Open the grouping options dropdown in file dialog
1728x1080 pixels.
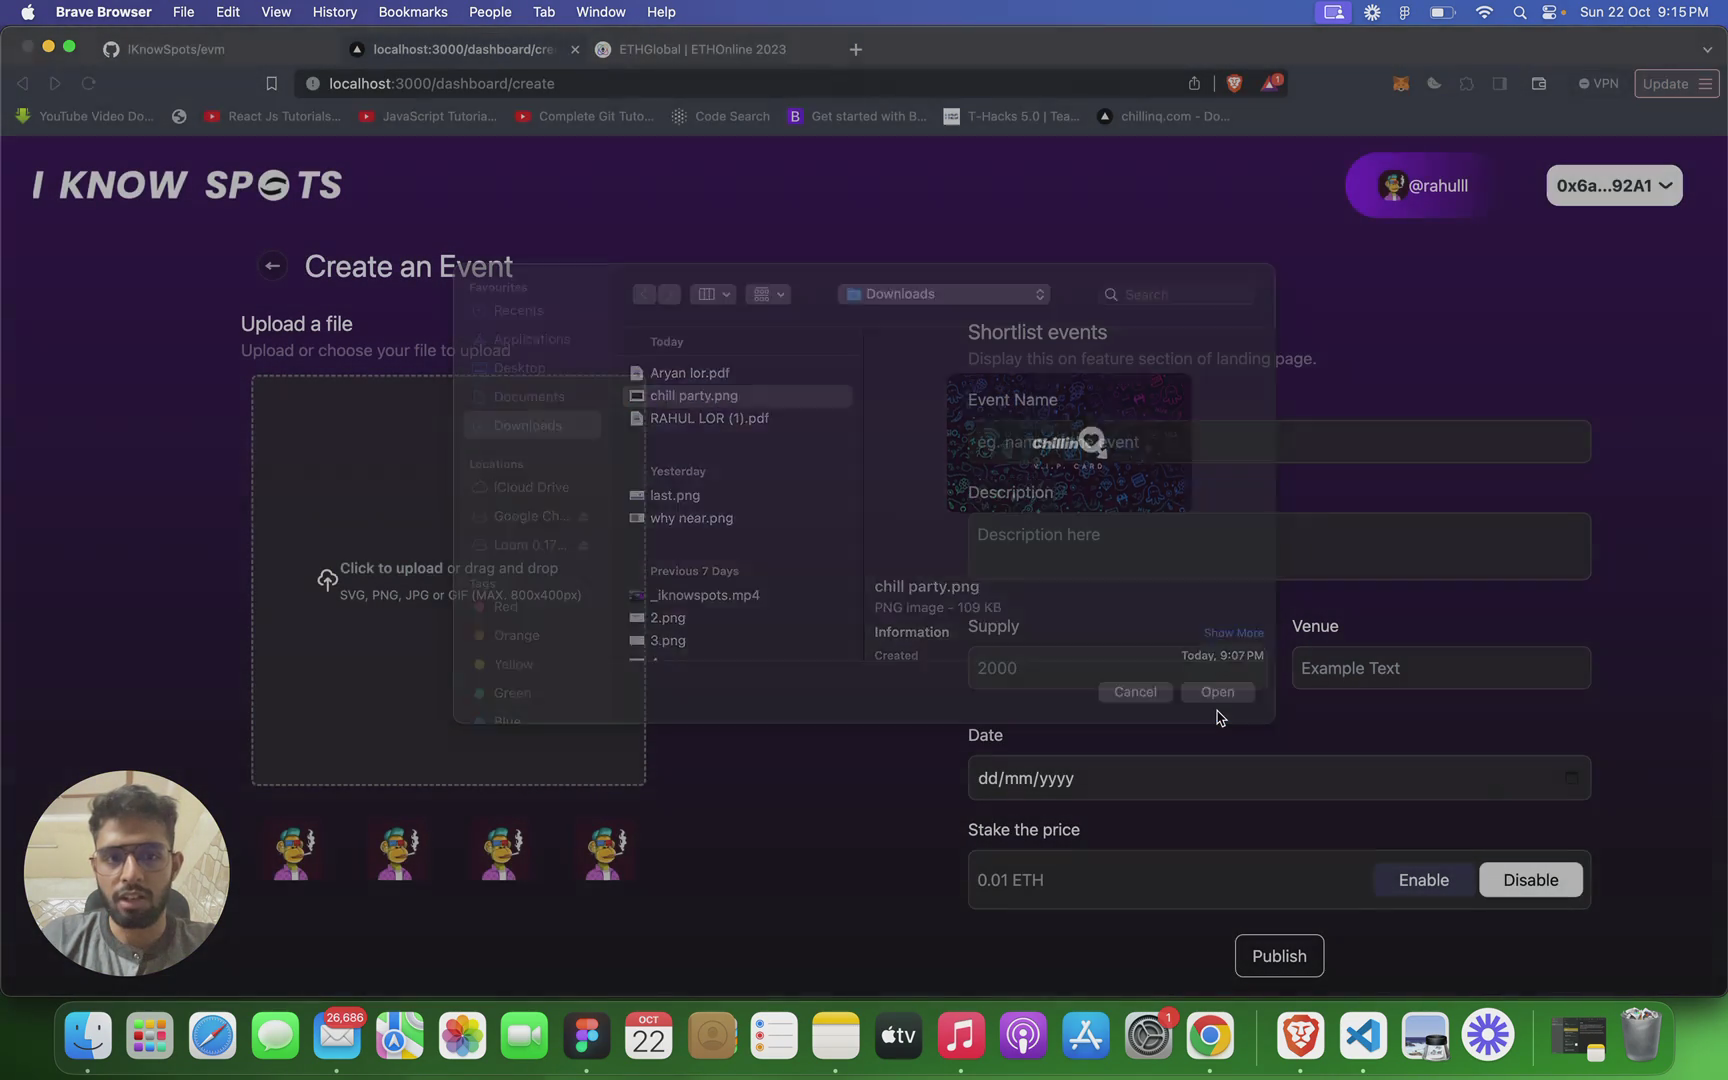768,294
